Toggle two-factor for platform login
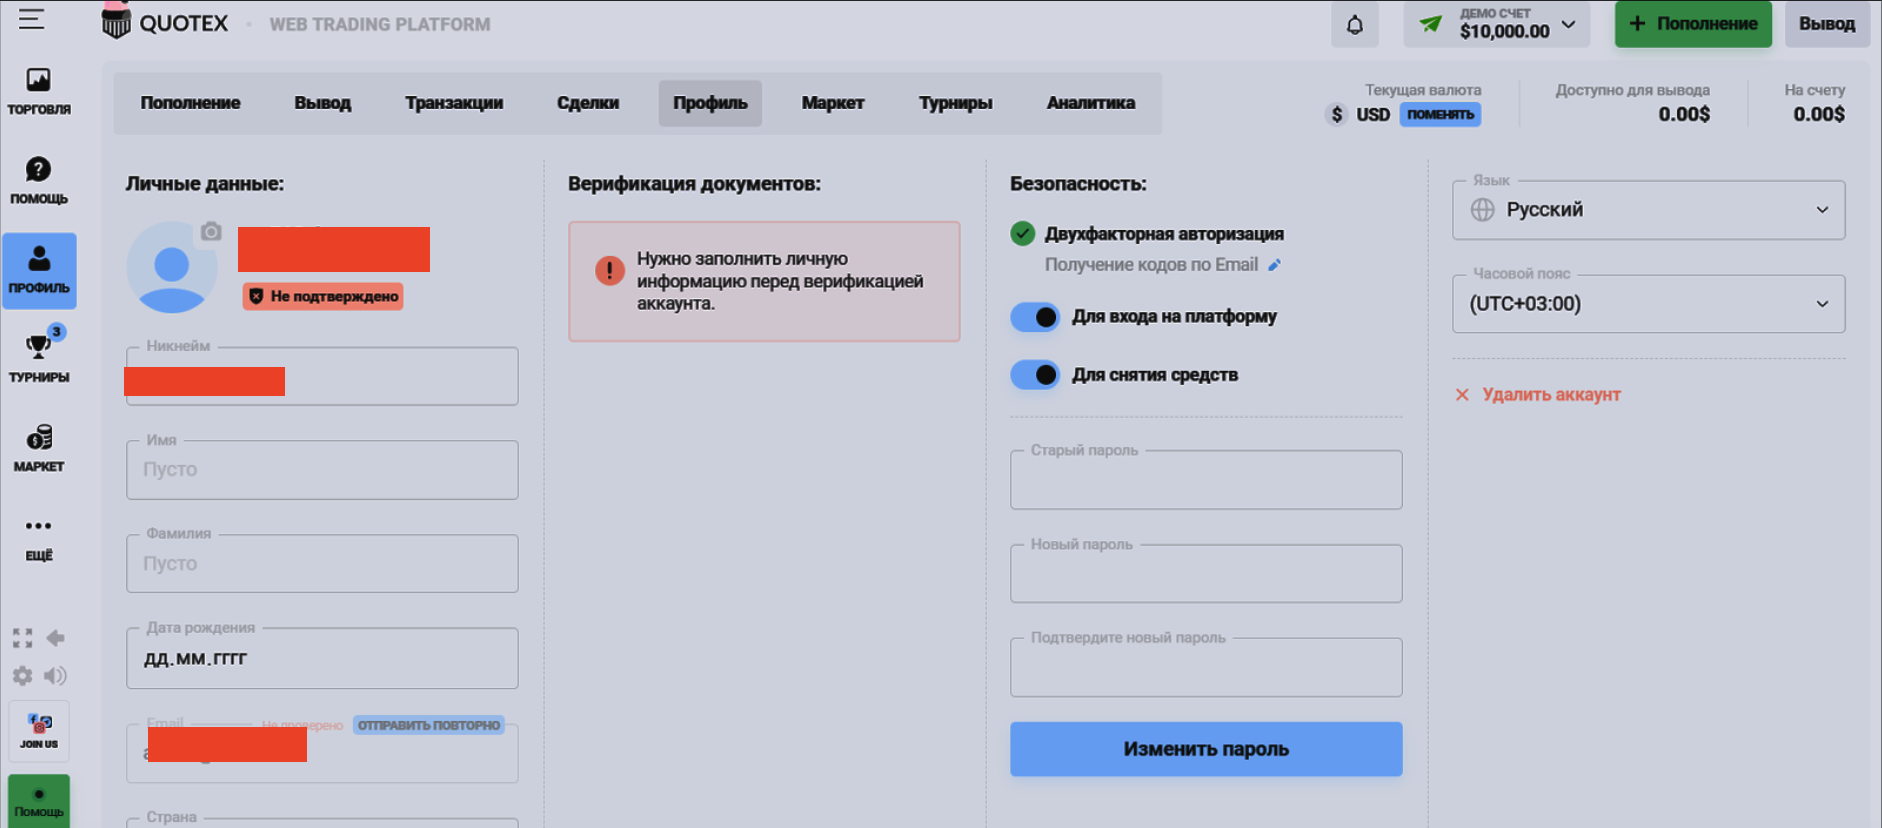 [x=1035, y=317]
